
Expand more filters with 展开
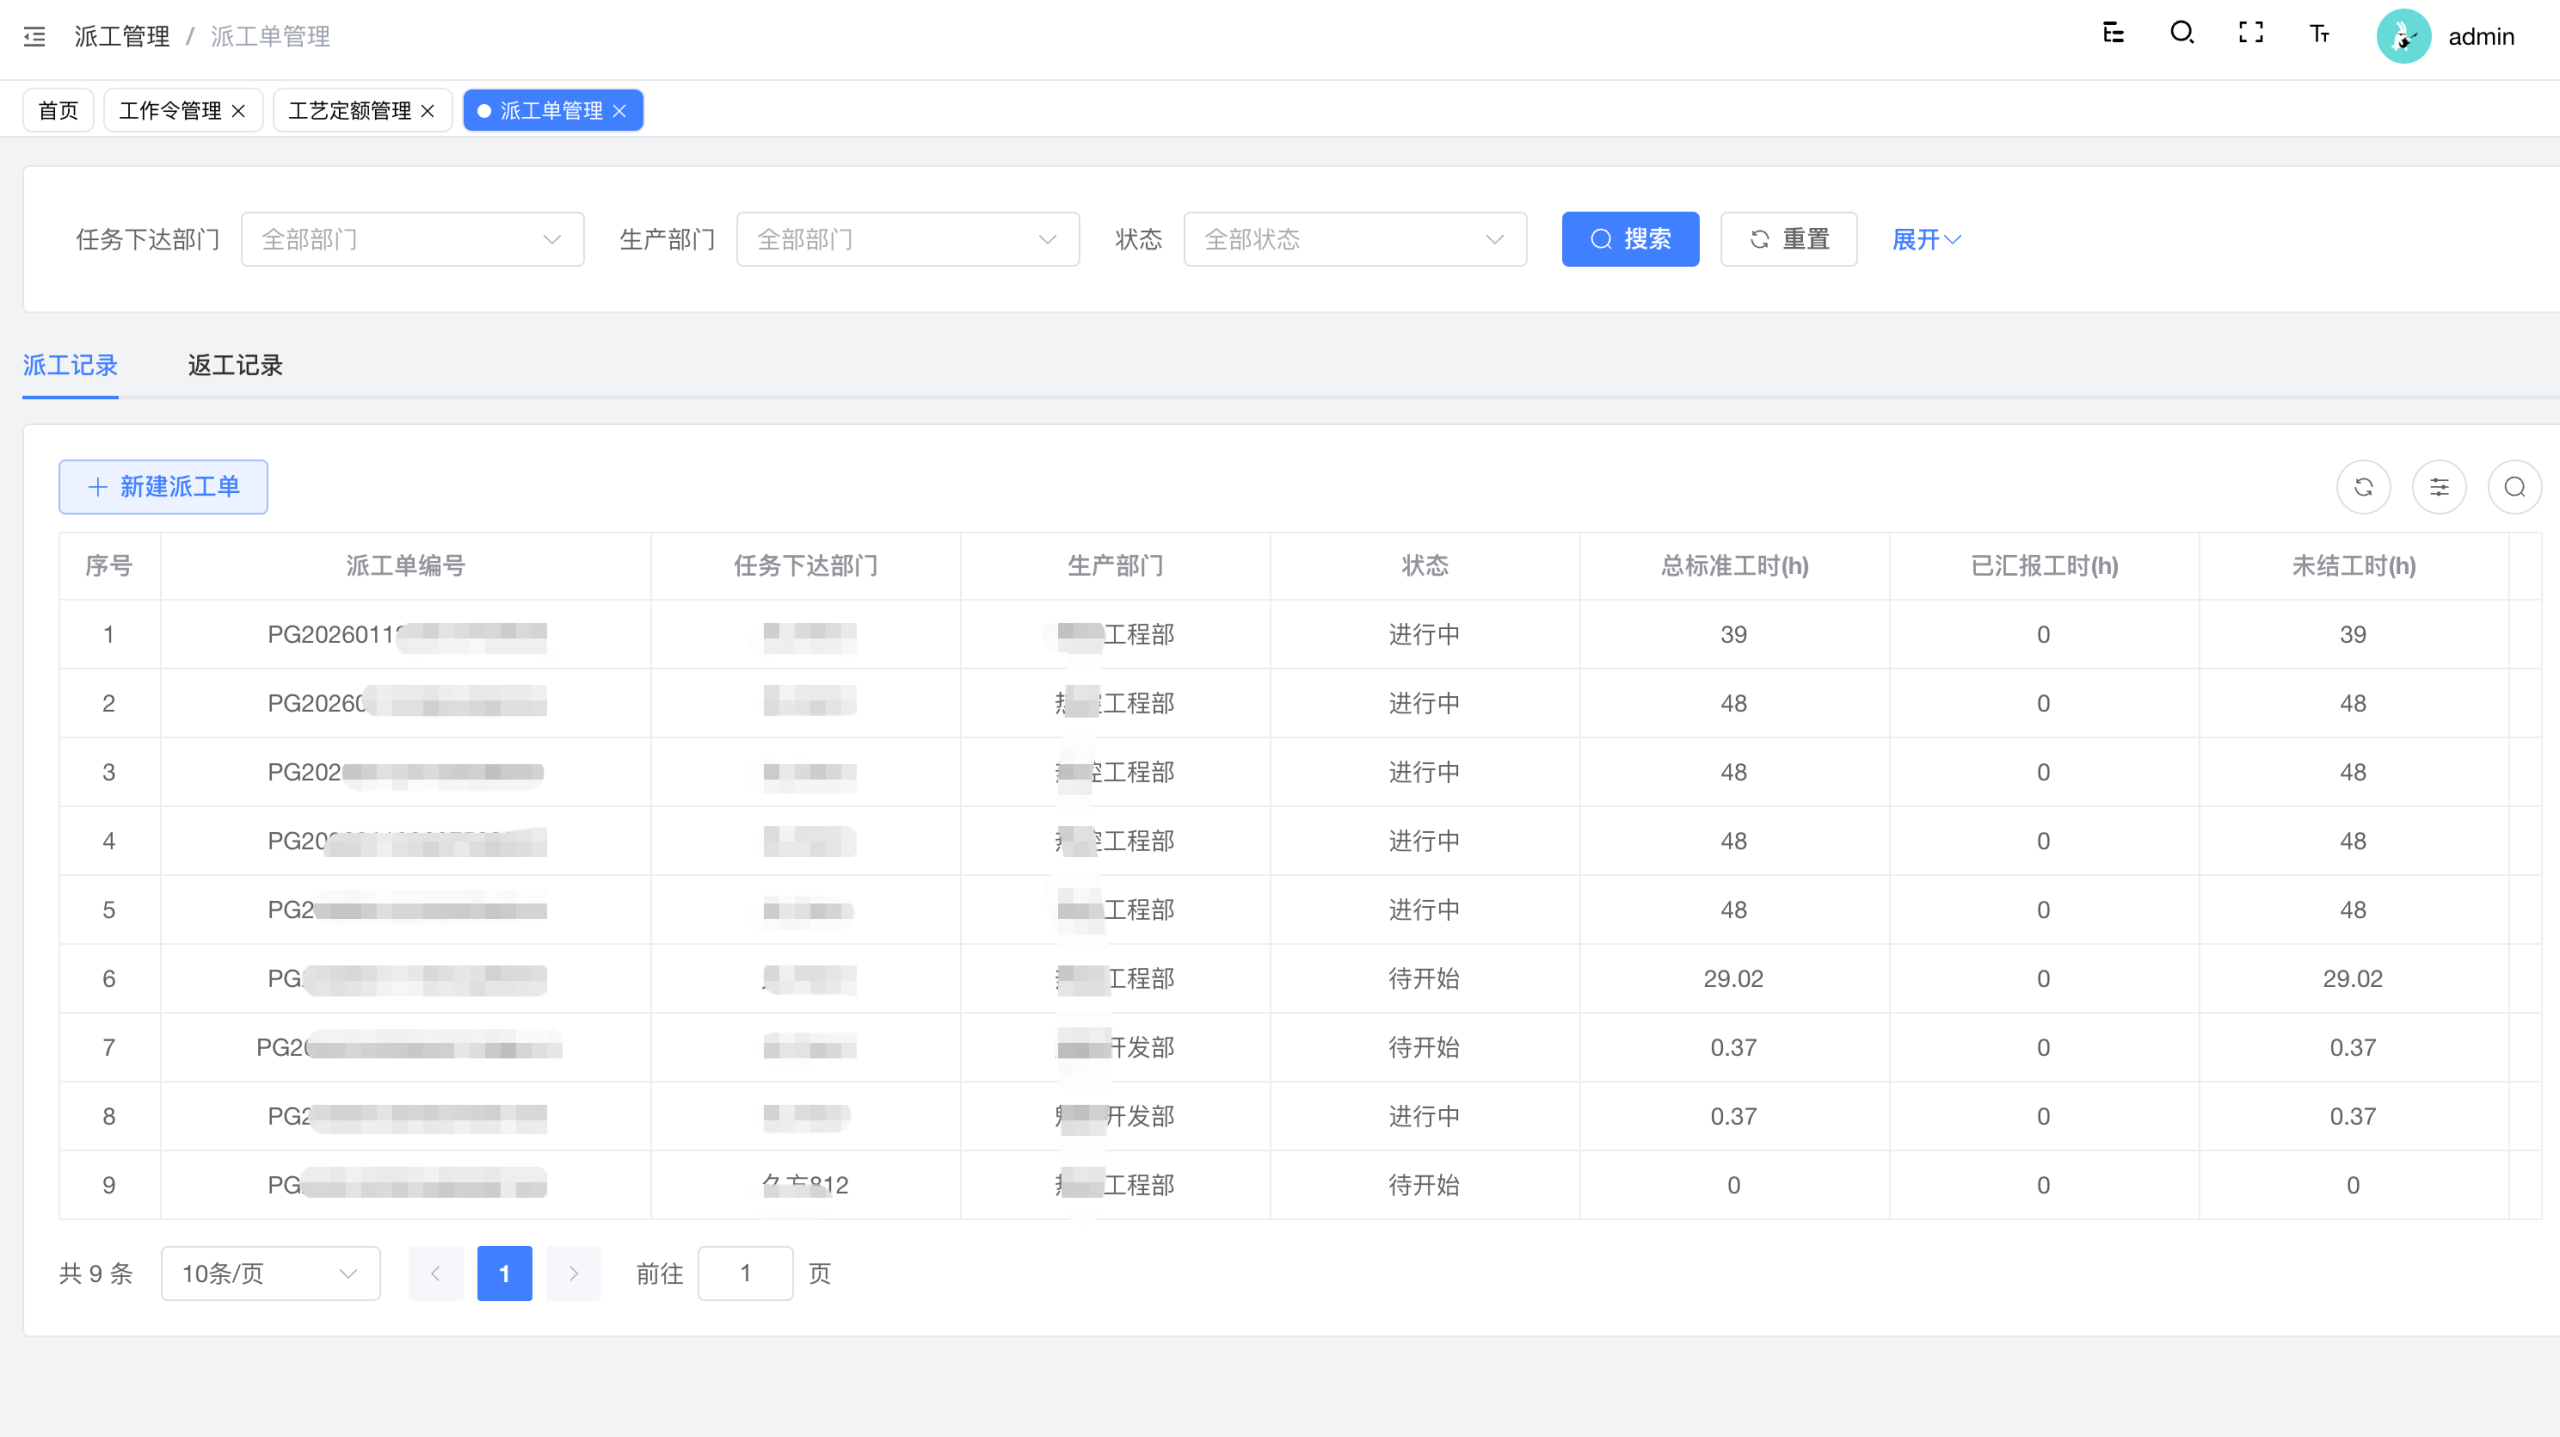pyautogui.click(x=1927, y=239)
